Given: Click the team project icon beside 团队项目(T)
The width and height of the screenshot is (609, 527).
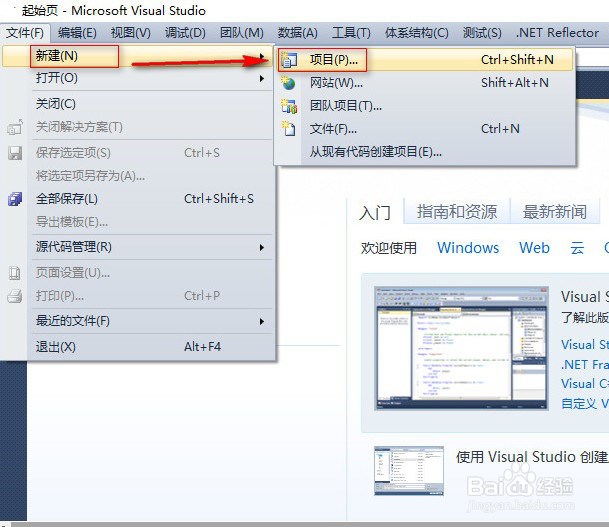Looking at the screenshot, I should coord(289,106).
